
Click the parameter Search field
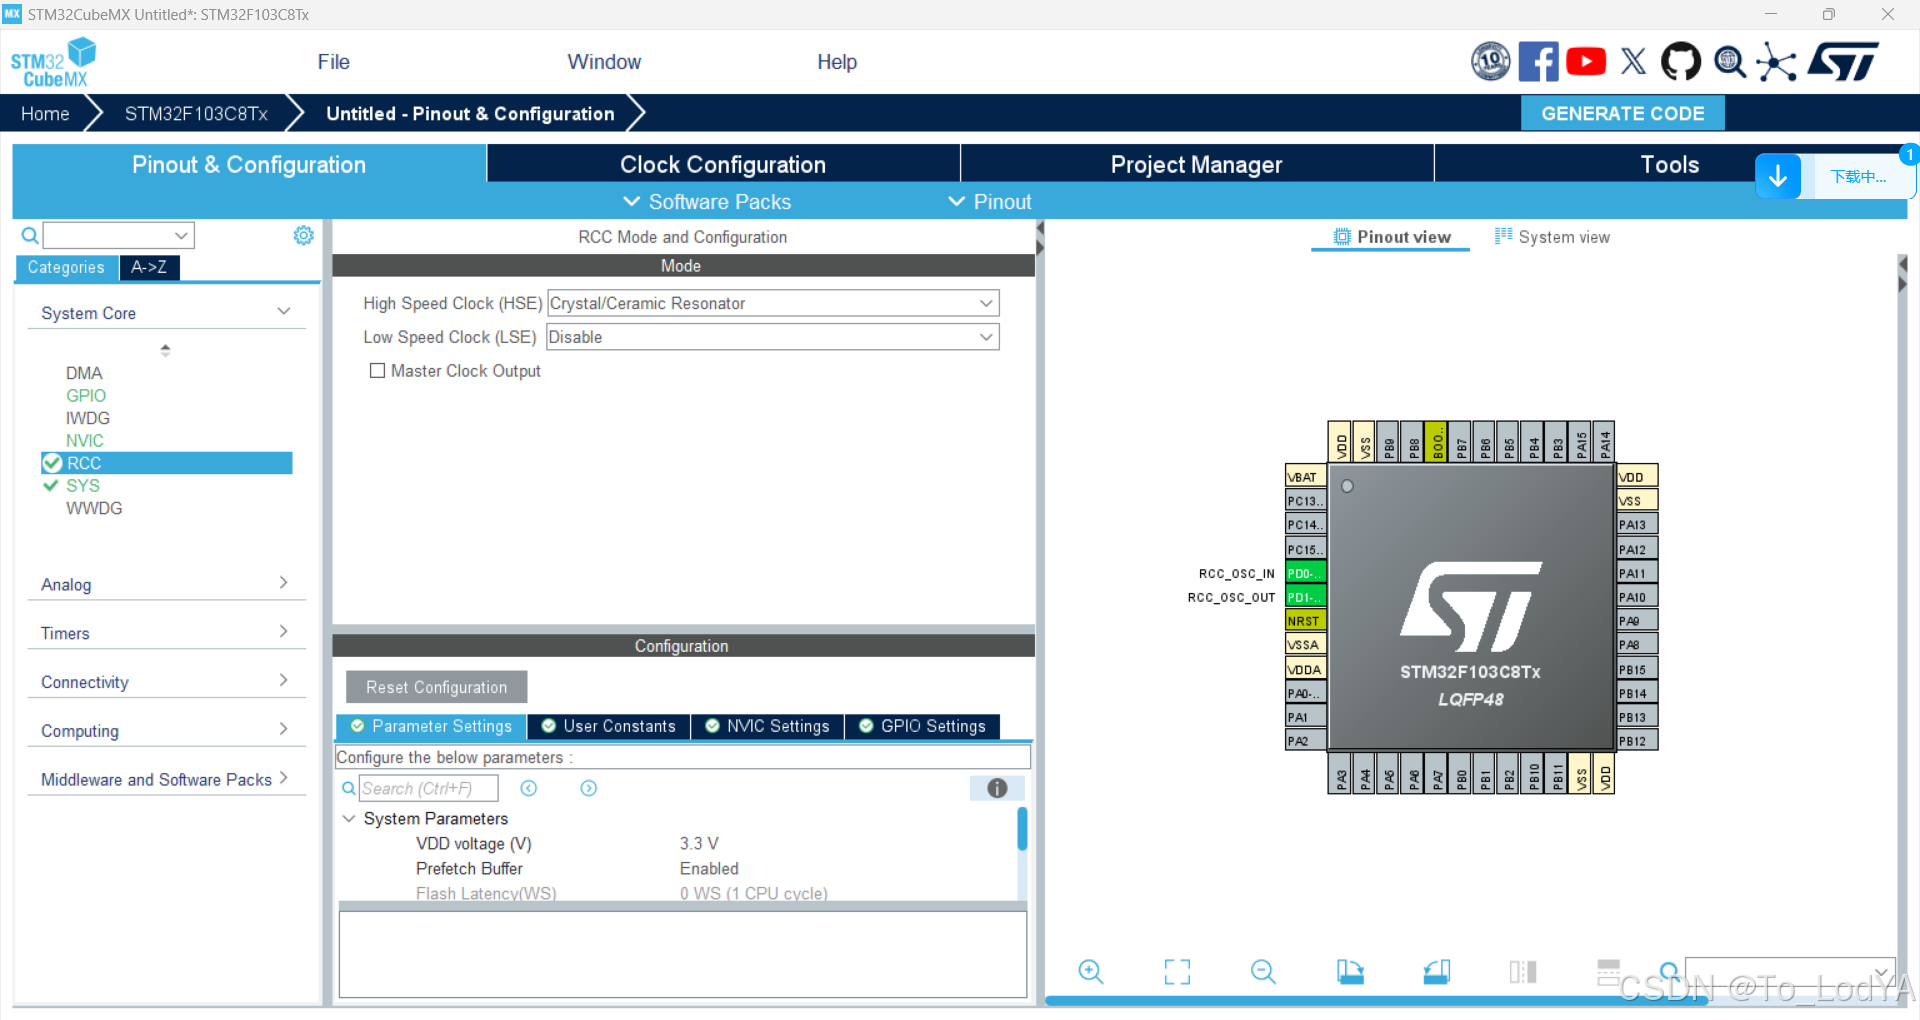click(x=428, y=788)
